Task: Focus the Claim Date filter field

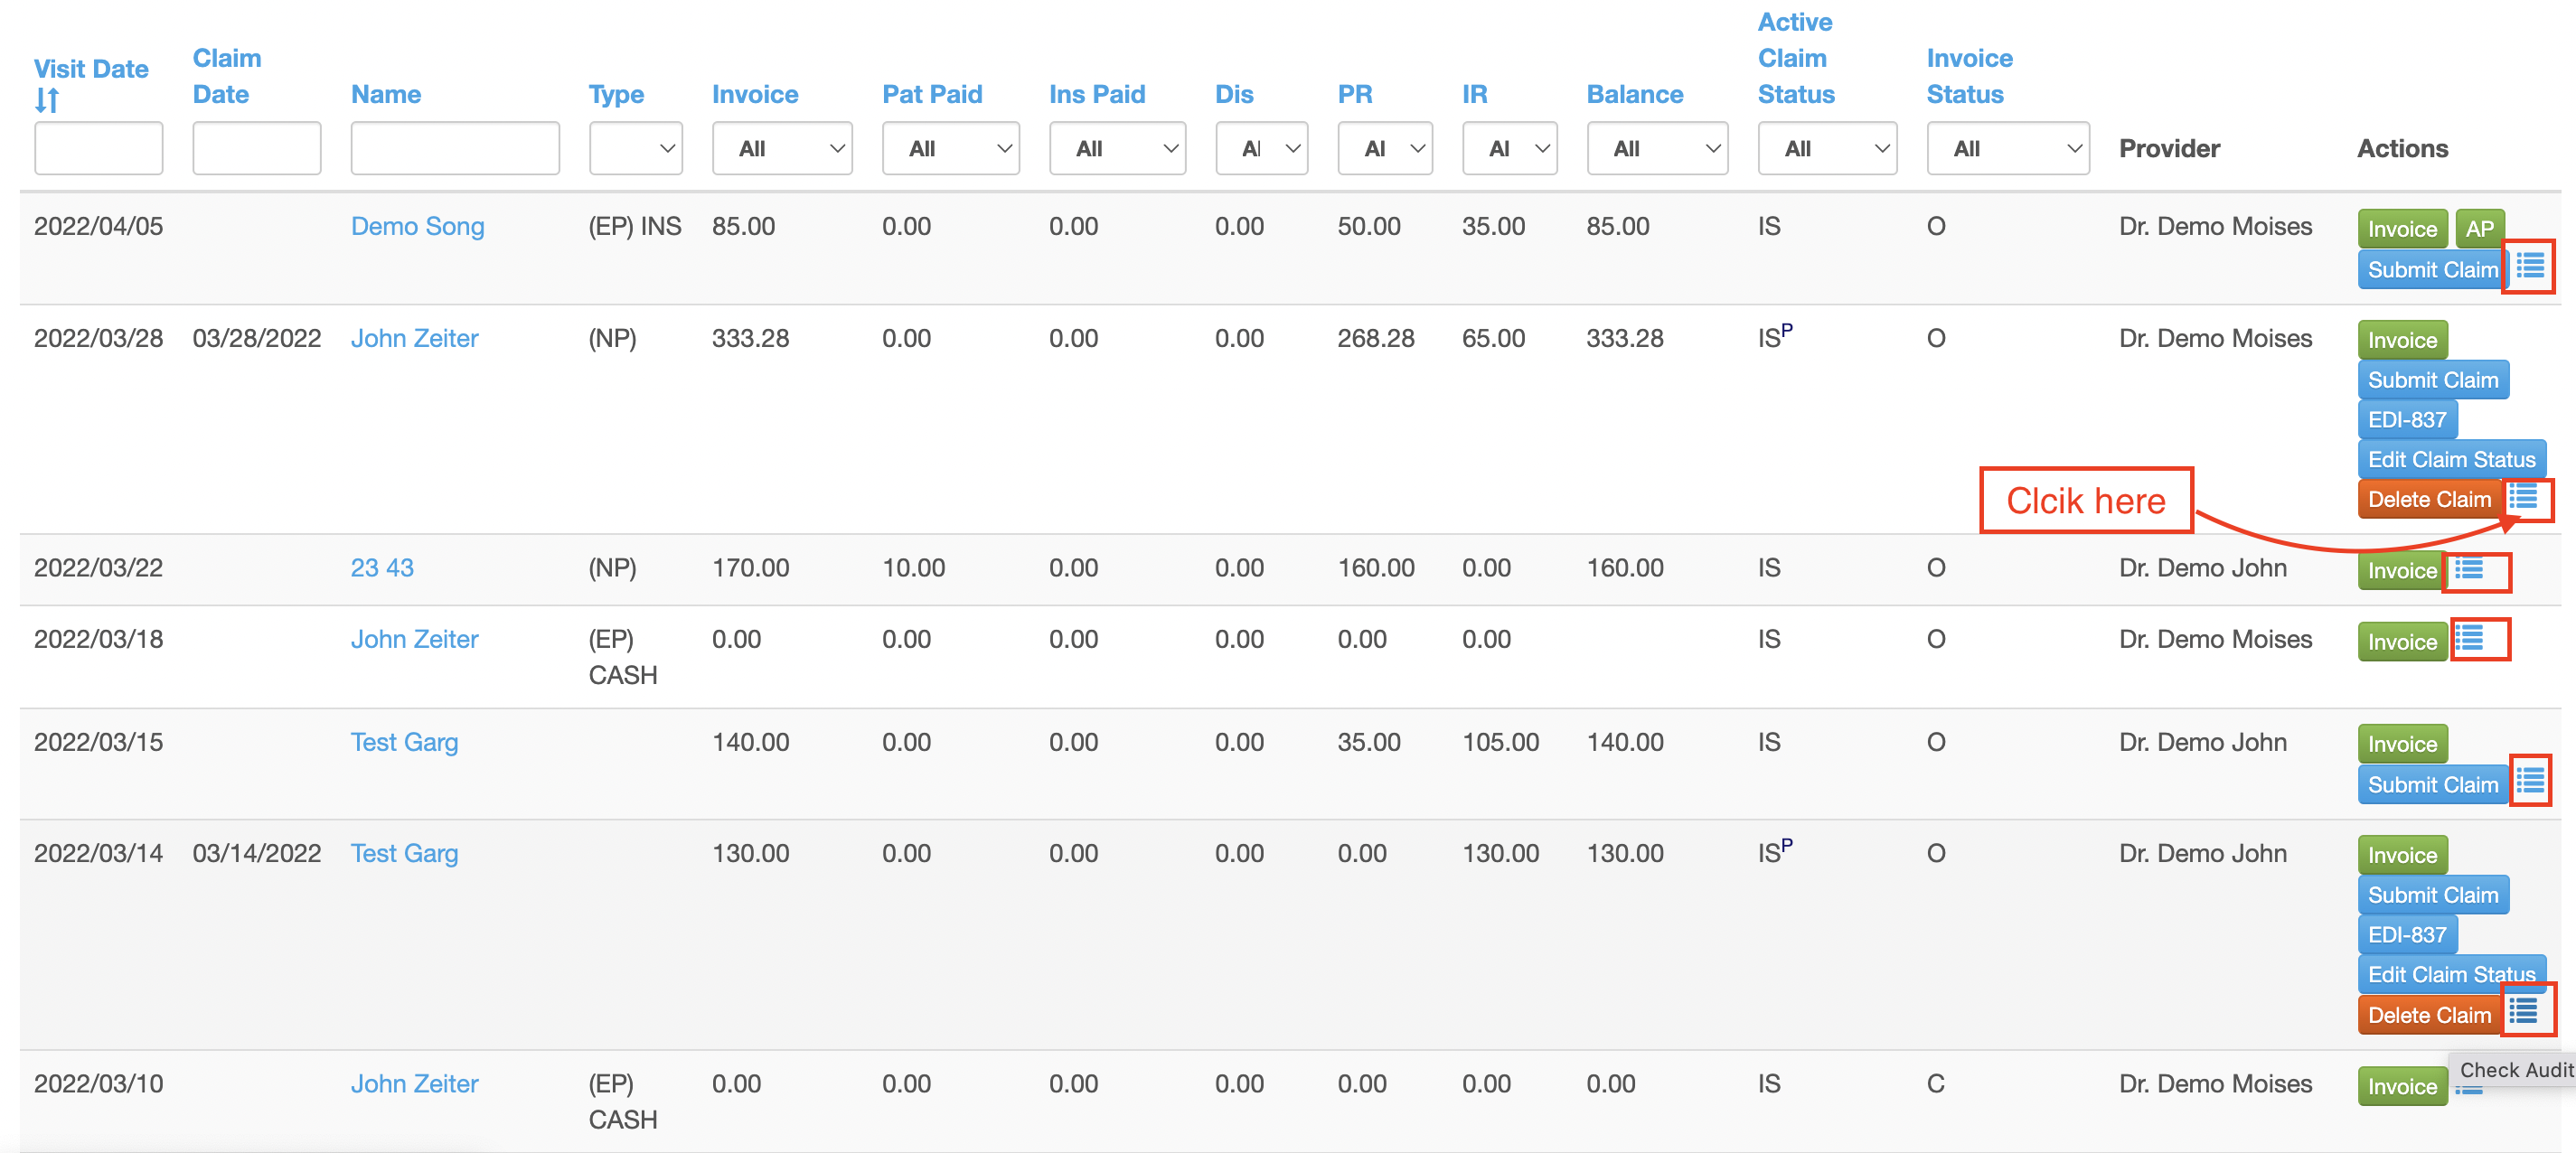Action: [257, 148]
